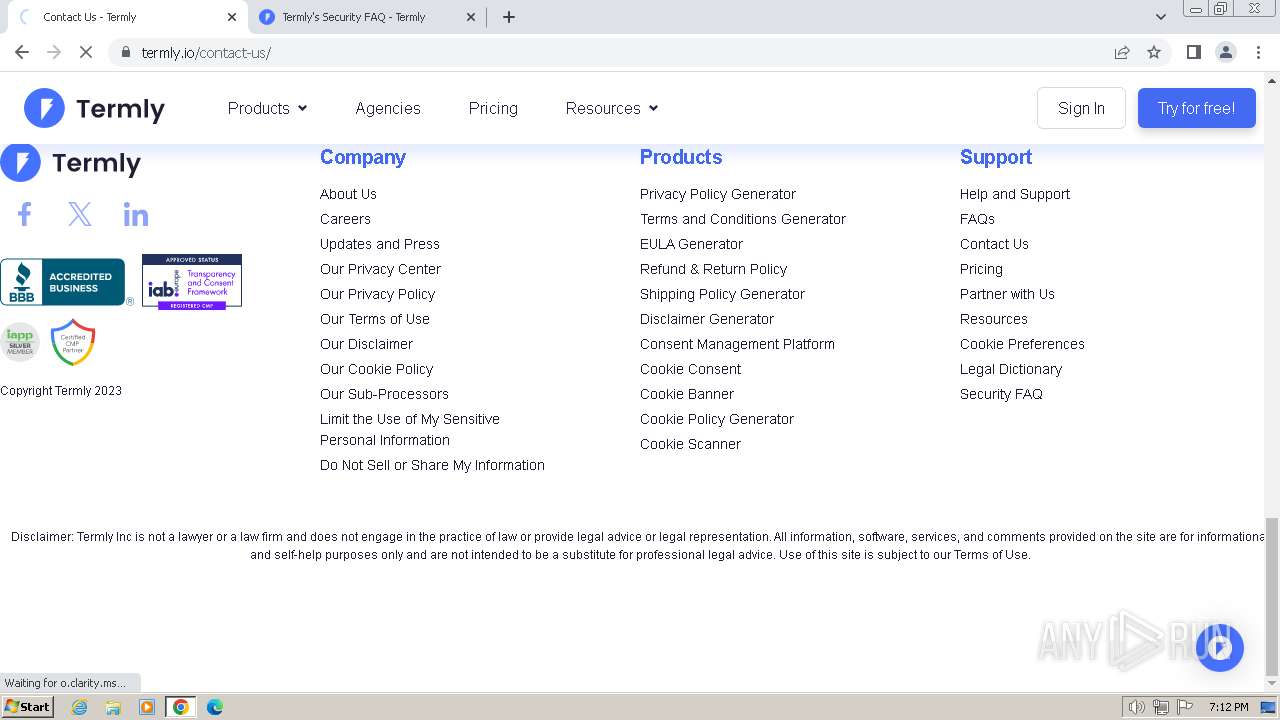The image size is (1280, 720).
Task: Open Updates and Press link
Action: (x=380, y=244)
